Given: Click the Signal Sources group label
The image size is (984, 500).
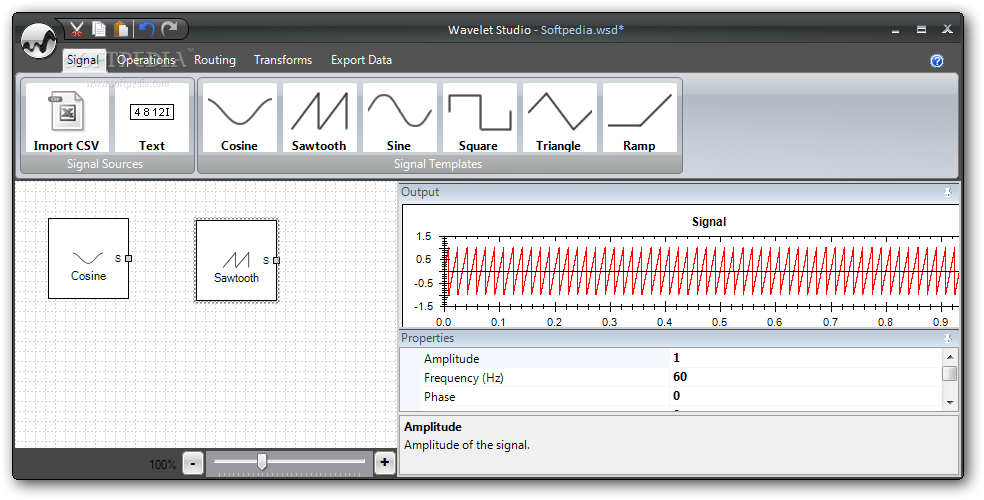Looking at the screenshot, I should 105,164.
